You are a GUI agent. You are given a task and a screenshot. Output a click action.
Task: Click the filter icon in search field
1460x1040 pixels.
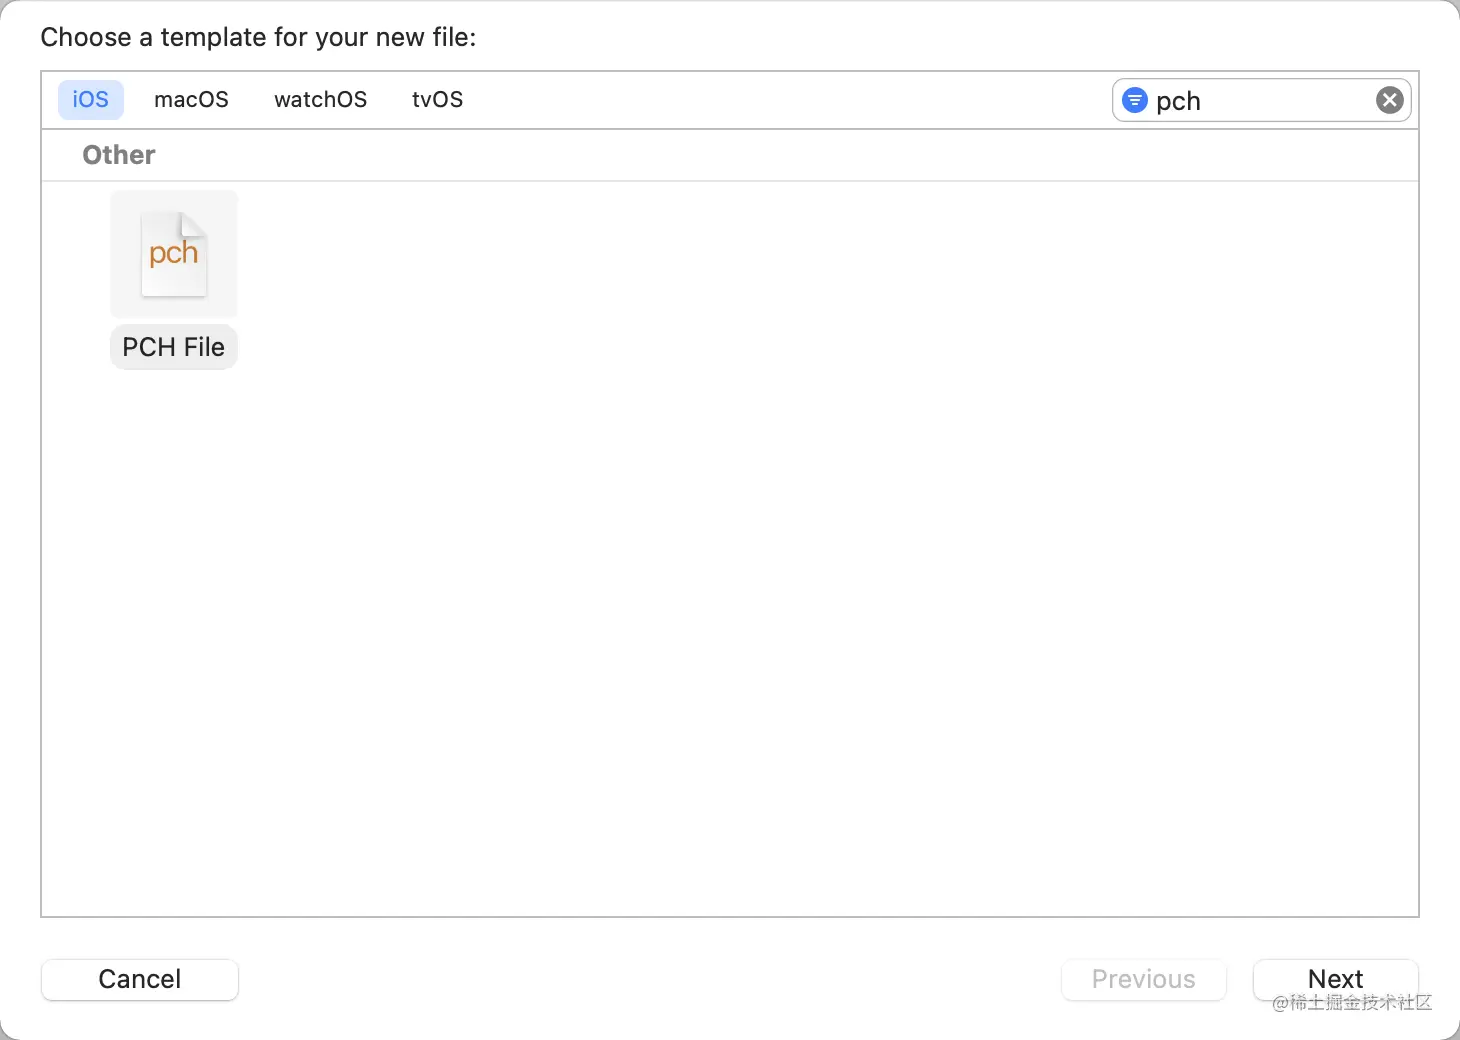click(1134, 100)
